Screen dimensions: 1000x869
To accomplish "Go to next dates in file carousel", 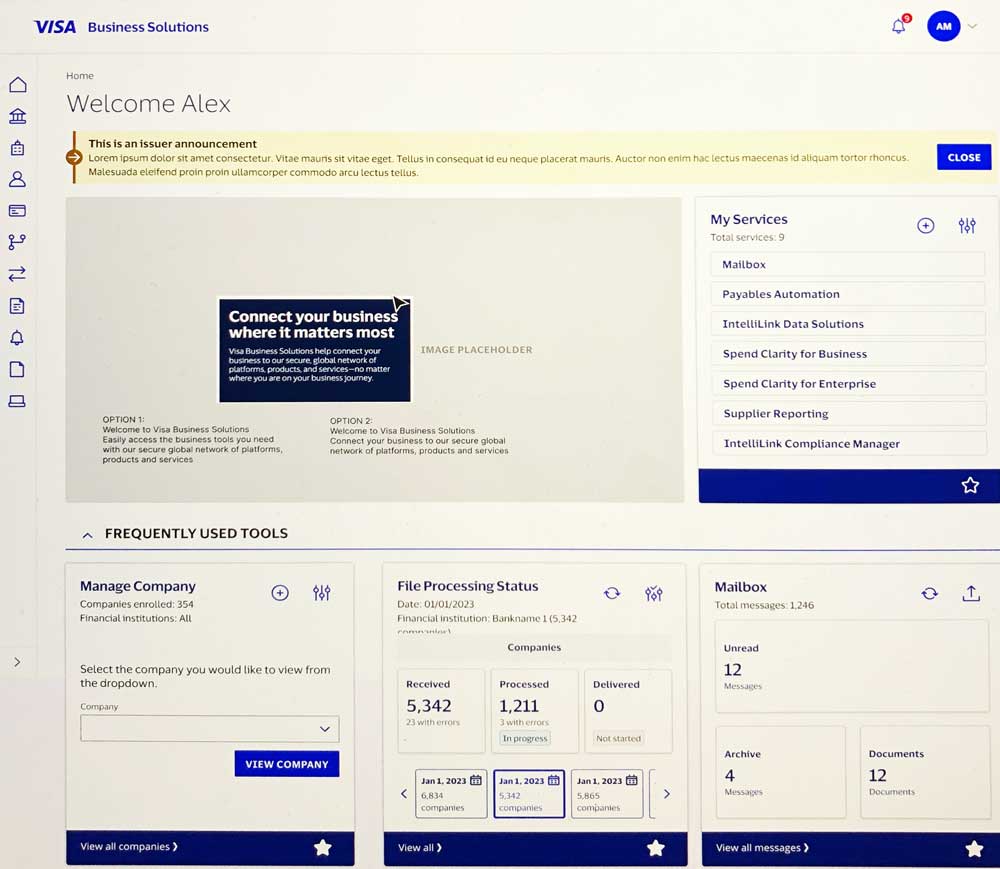I will click(666, 794).
